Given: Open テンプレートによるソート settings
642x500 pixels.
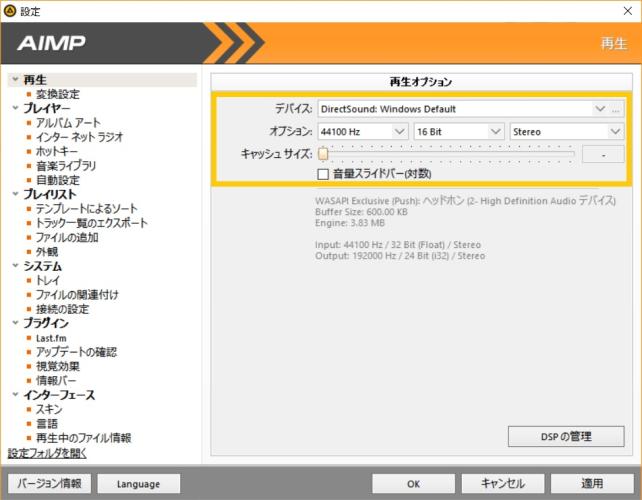Looking at the screenshot, I should click(x=87, y=208).
